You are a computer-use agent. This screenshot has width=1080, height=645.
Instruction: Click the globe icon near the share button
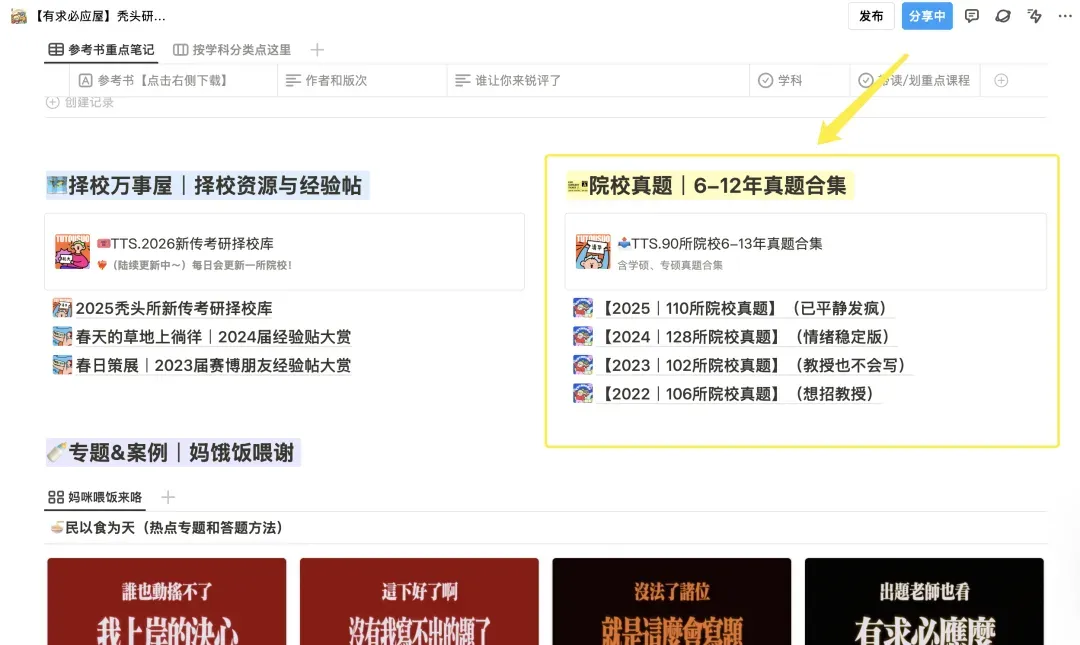(1003, 16)
